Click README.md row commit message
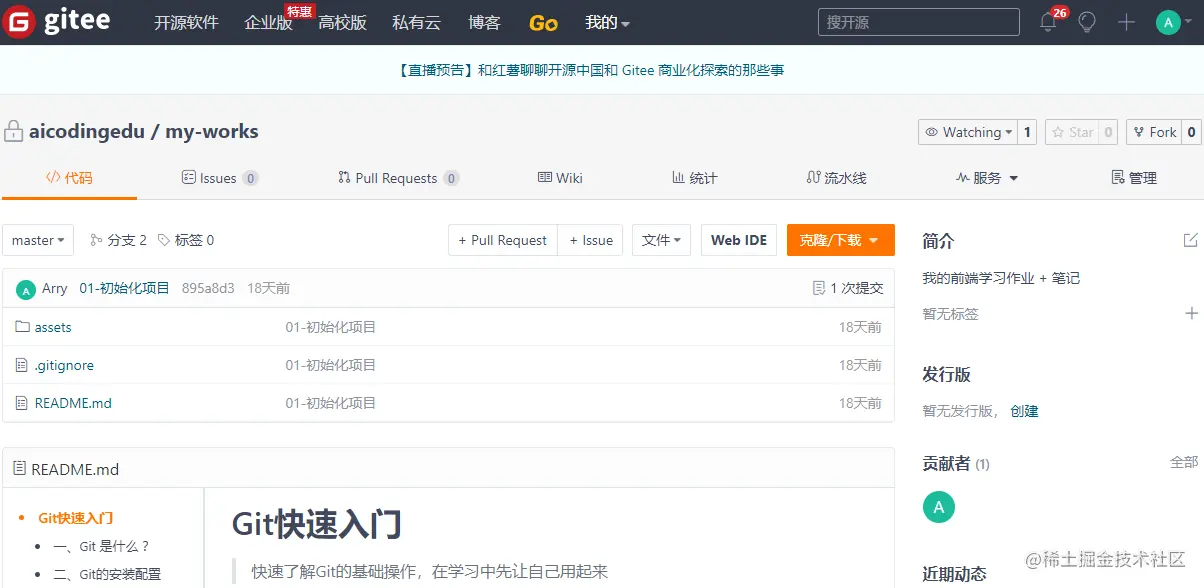1204x588 pixels. coord(331,403)
